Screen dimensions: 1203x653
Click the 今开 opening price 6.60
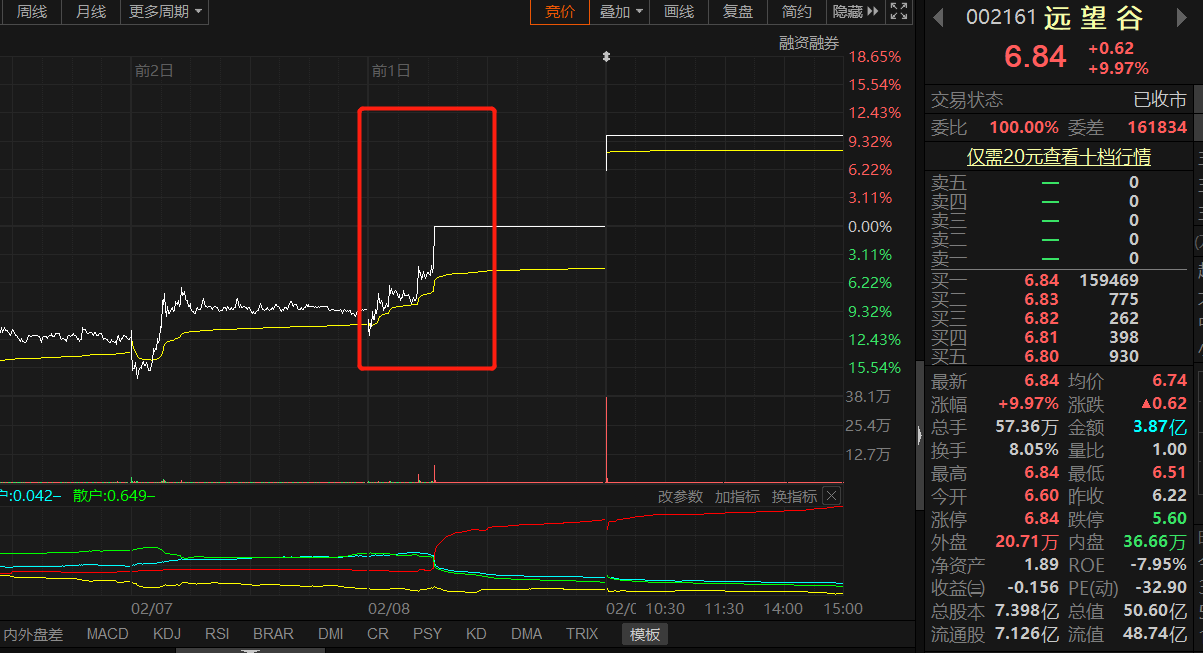tap(1041, 497)
